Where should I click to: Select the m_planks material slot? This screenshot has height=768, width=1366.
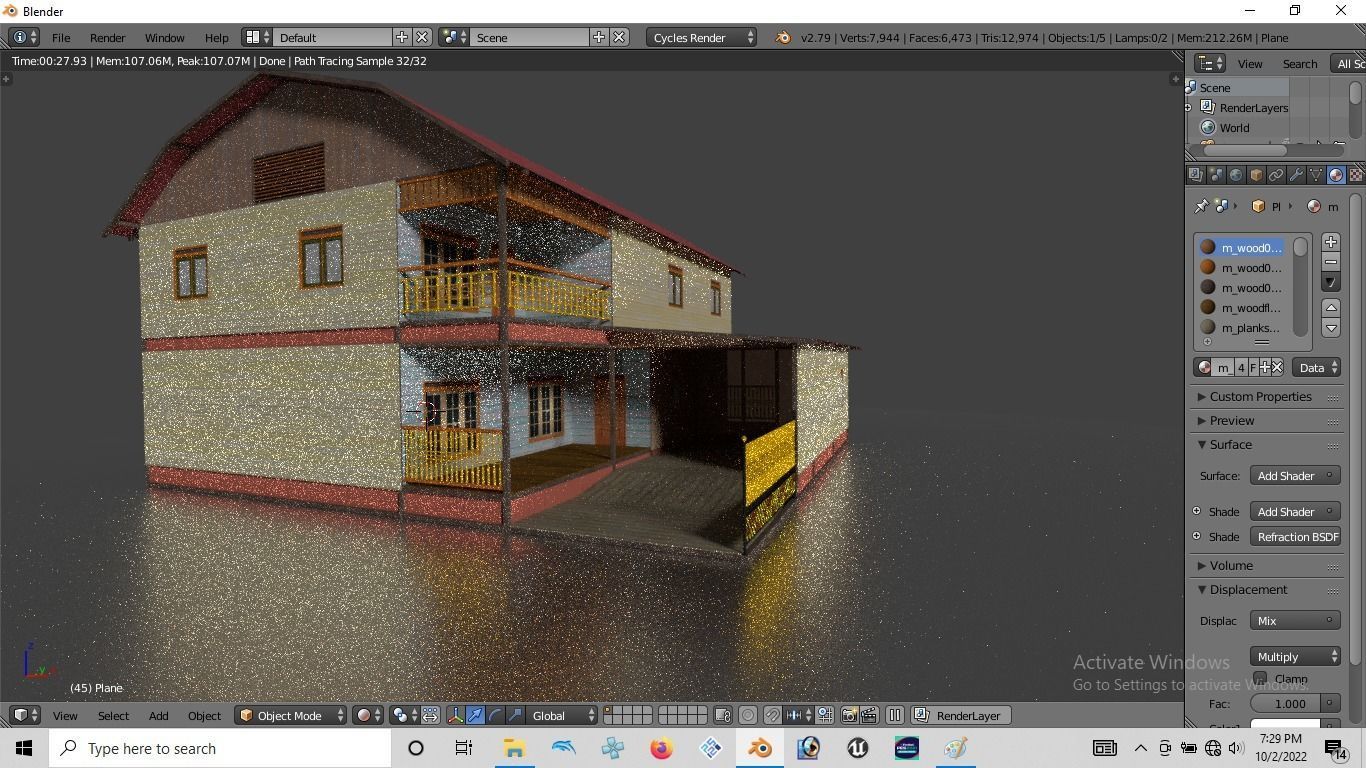click(x=1242, y=328)
